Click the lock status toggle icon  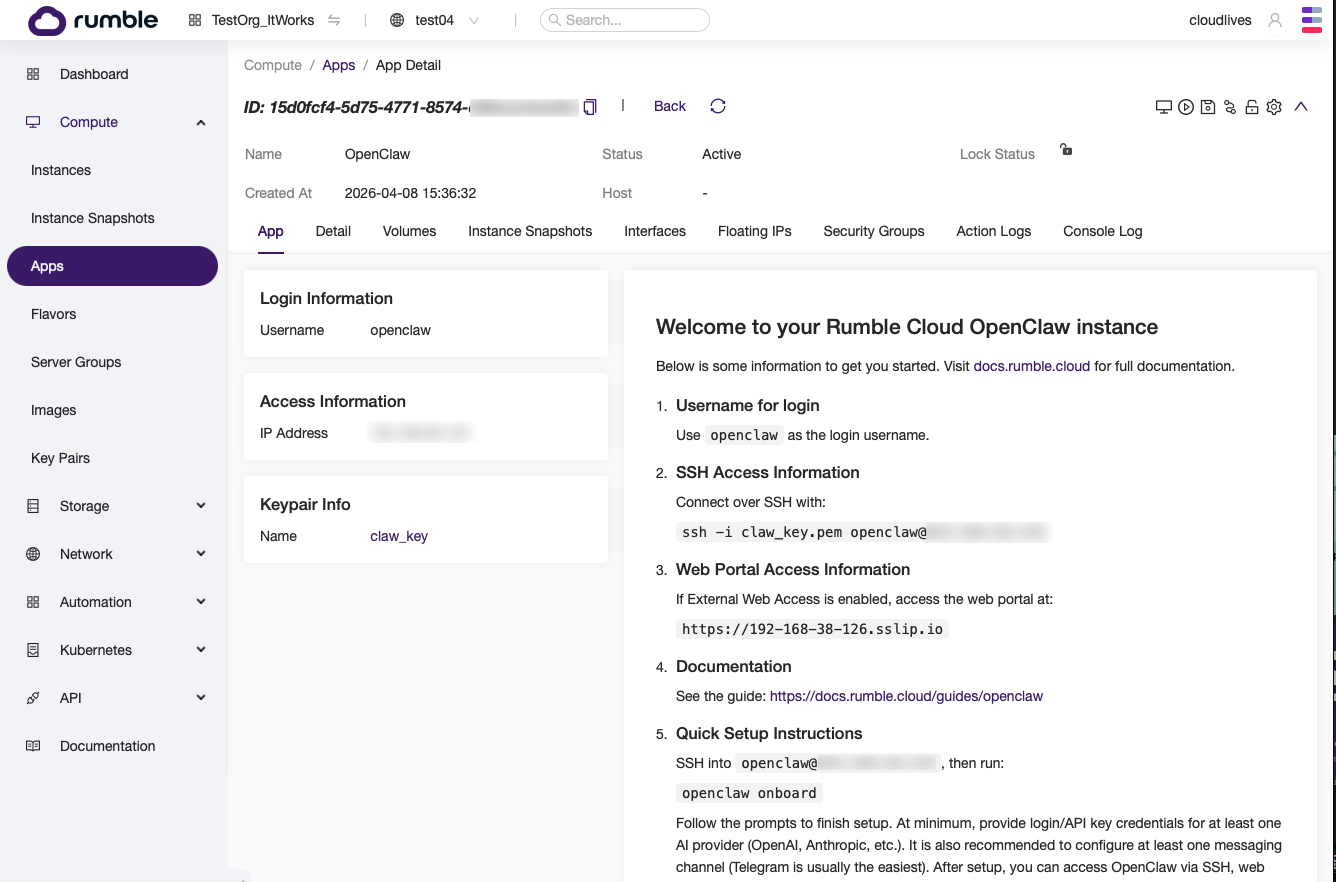click(x=1065, y=149)
